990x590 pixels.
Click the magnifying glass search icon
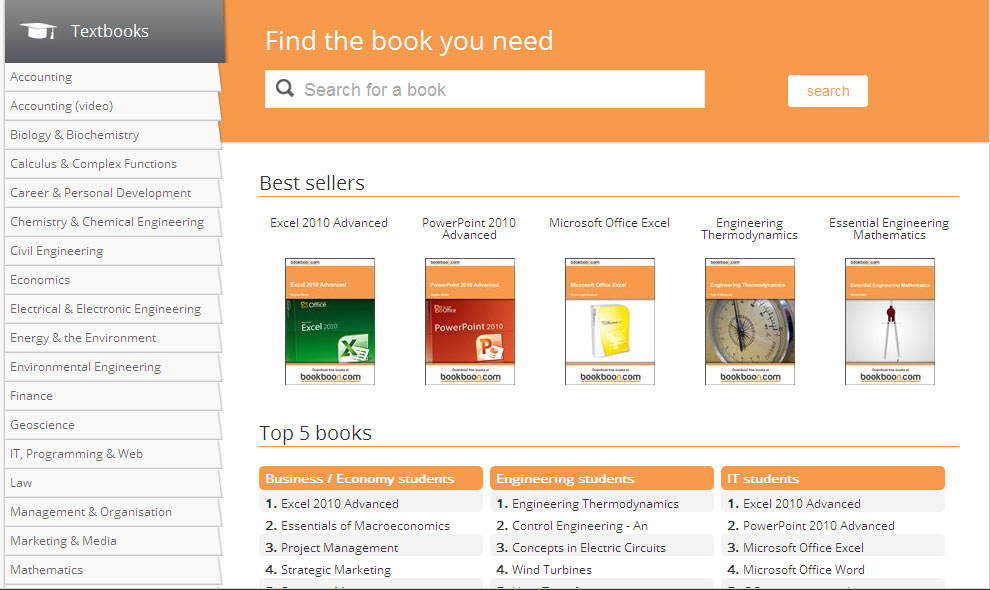coord(285,88)
